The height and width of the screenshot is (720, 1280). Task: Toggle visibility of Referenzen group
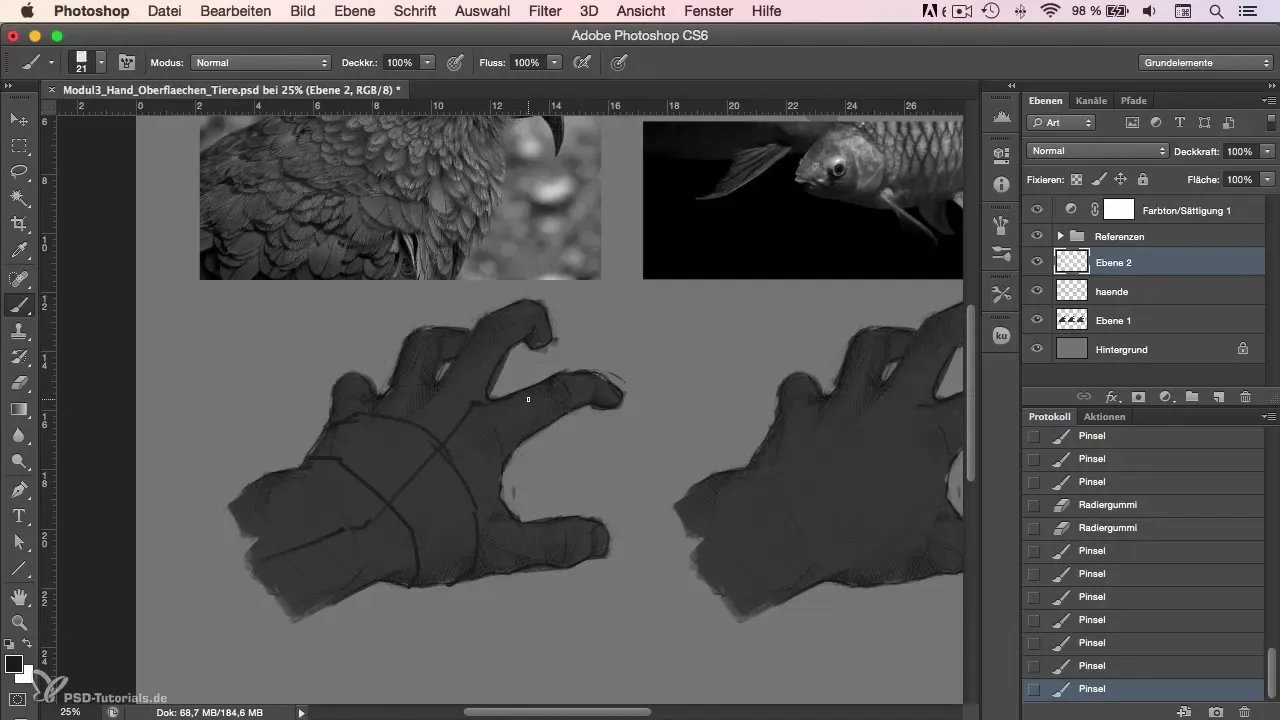click(x=1037, y=236)
